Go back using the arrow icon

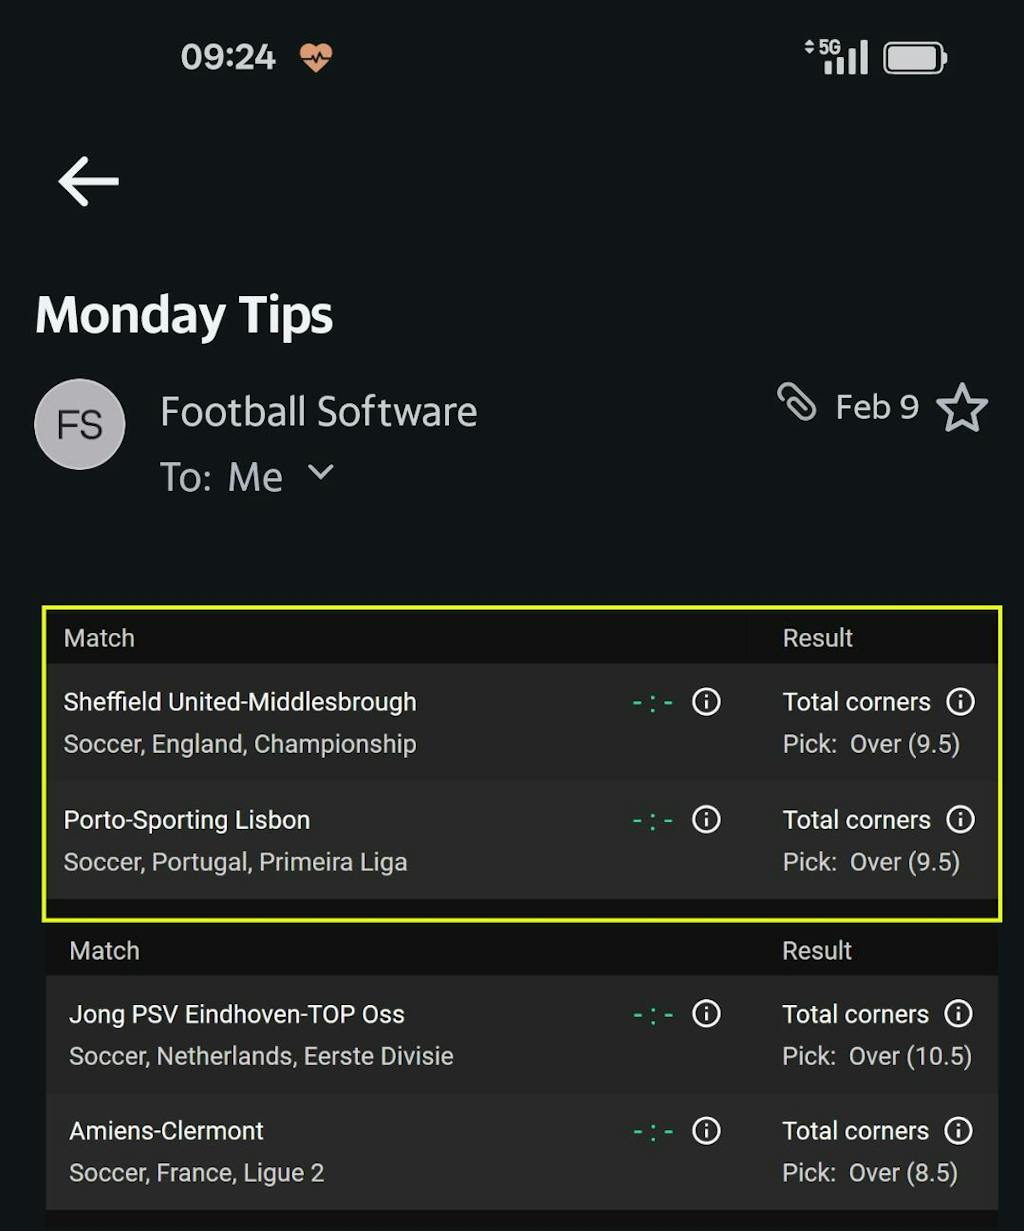(x=89, y=181)
